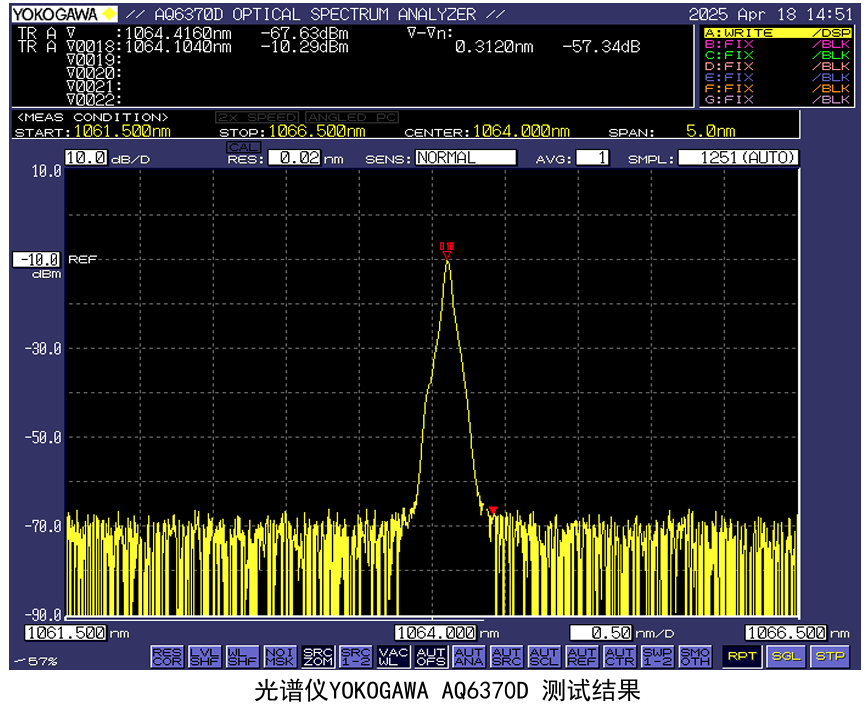This screenshot has width=867, height=710.
Task: Click the red peak marker 018
Action: (447, 254)
